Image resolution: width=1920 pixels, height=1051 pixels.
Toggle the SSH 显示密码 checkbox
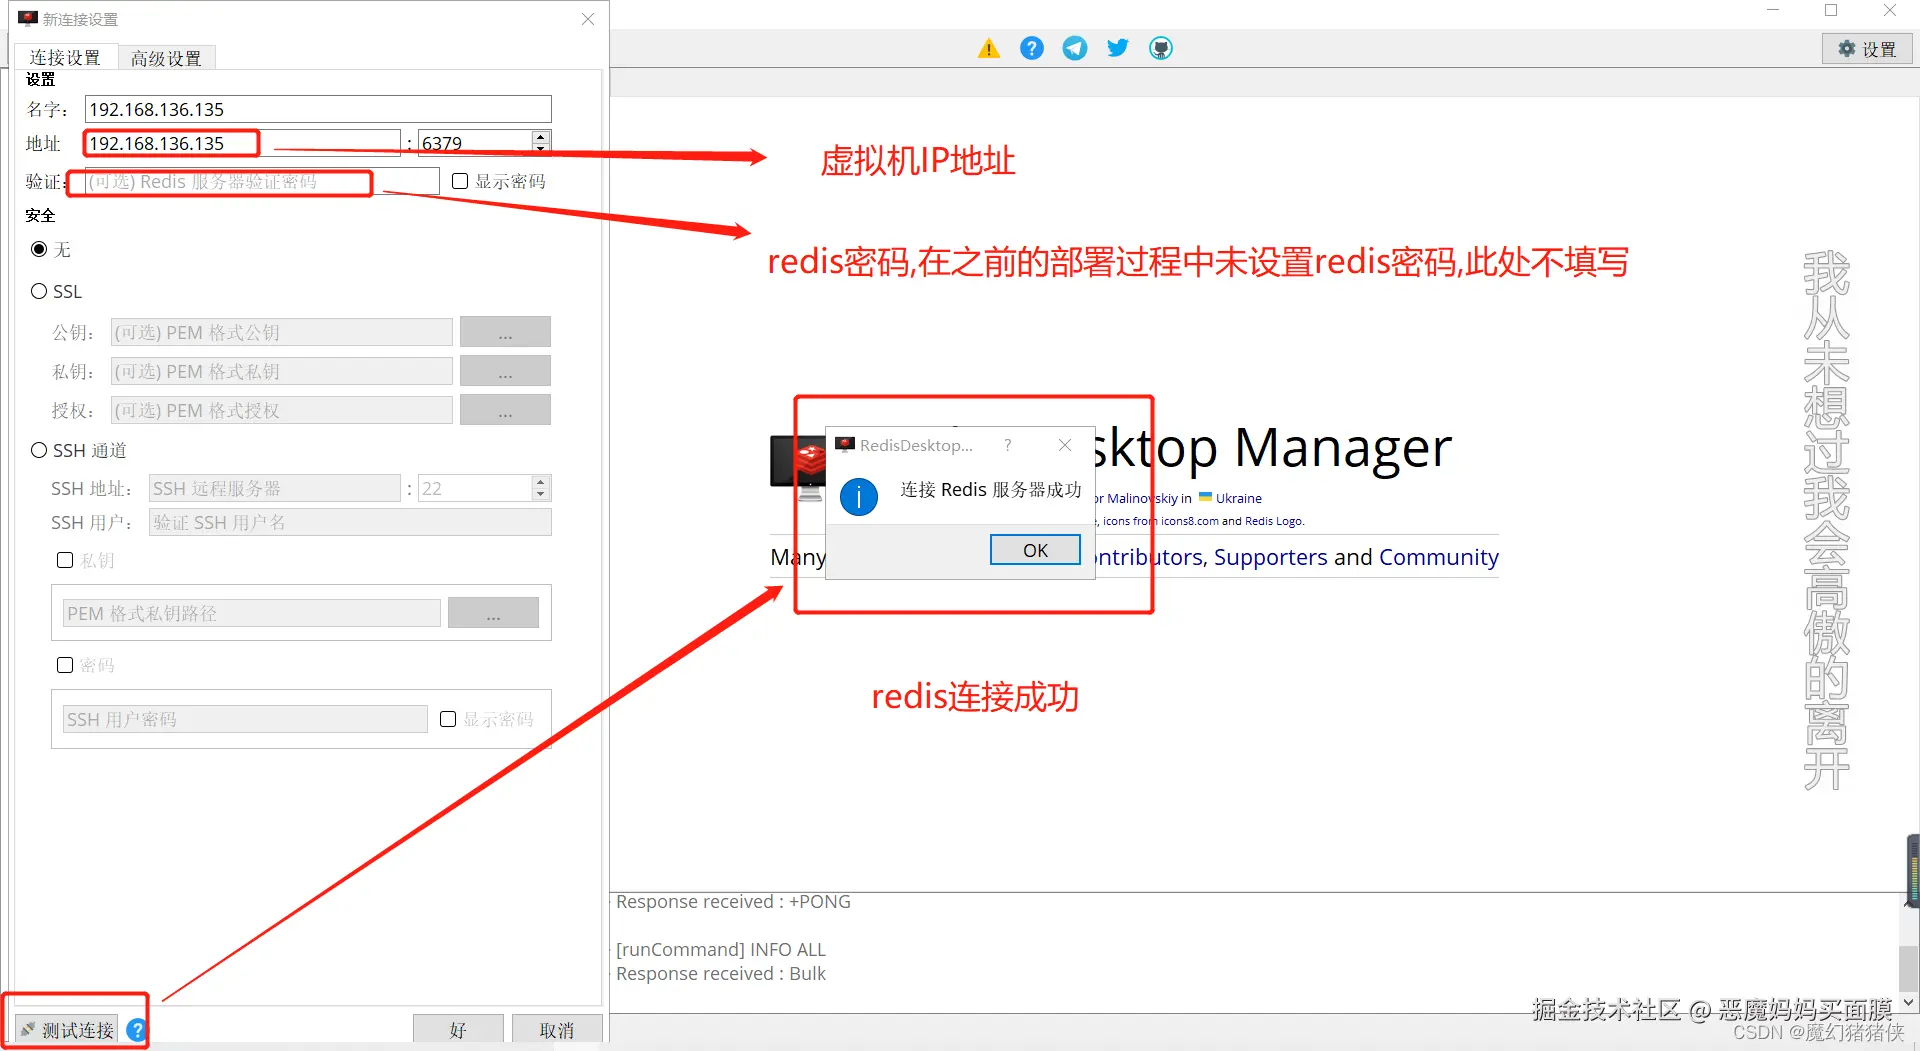coord(448,719)
